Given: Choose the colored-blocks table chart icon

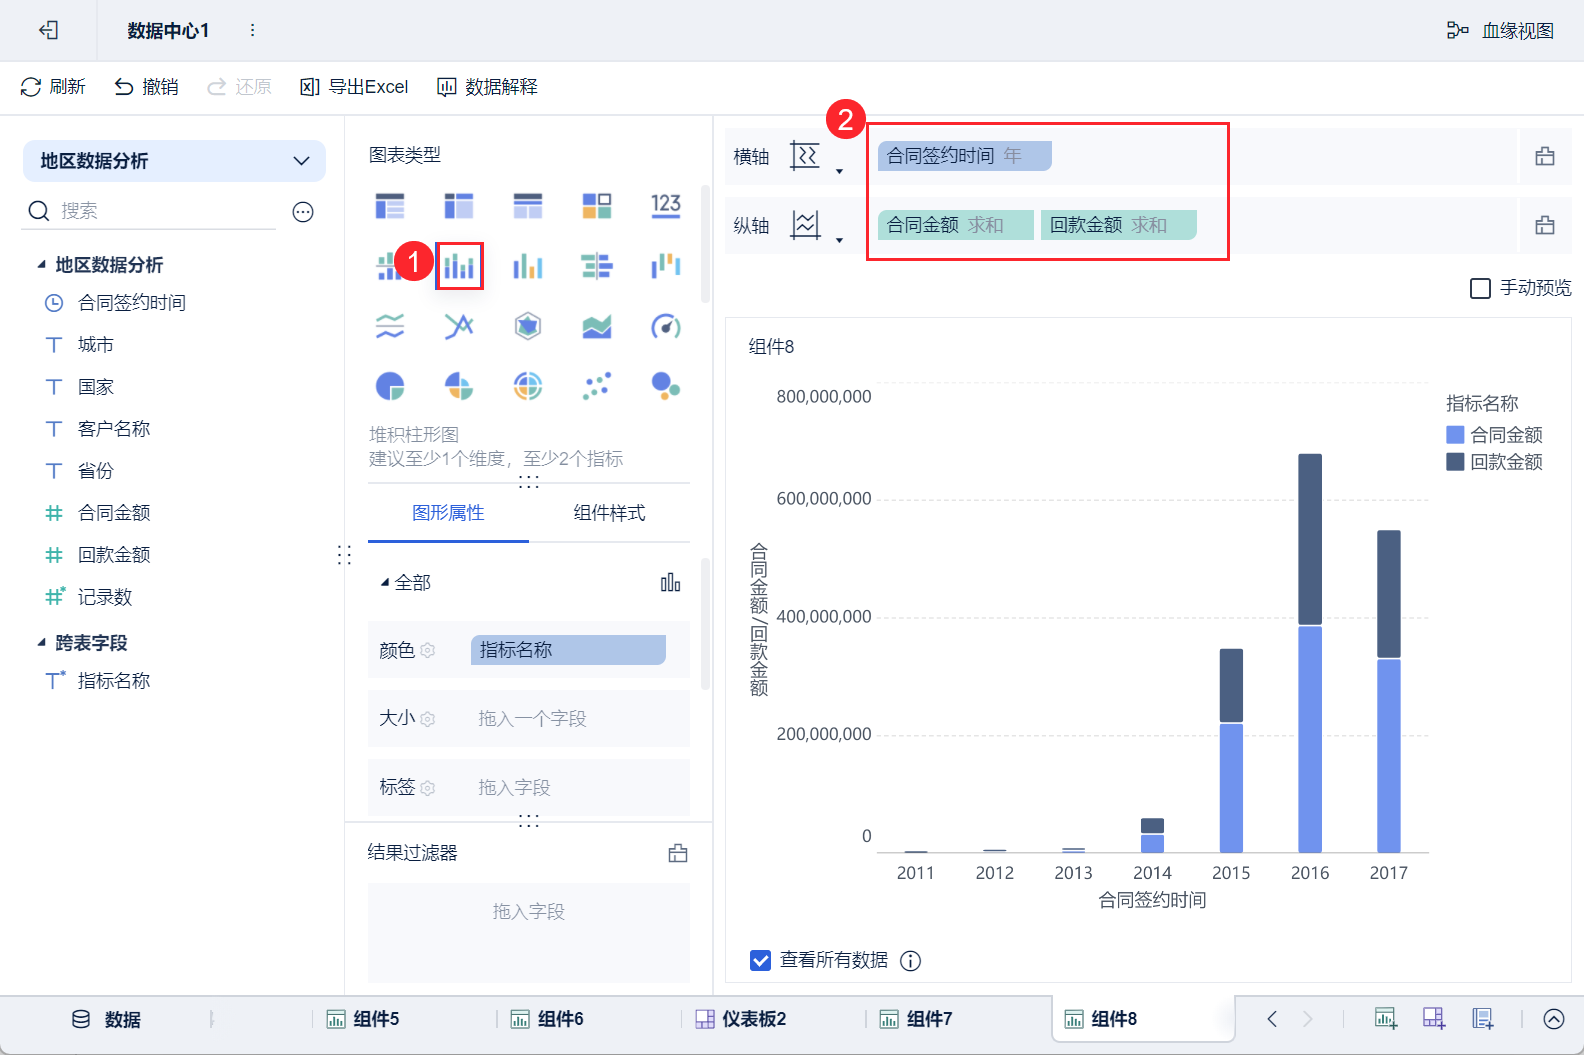Looking at the screenshot, I should 597,206.
